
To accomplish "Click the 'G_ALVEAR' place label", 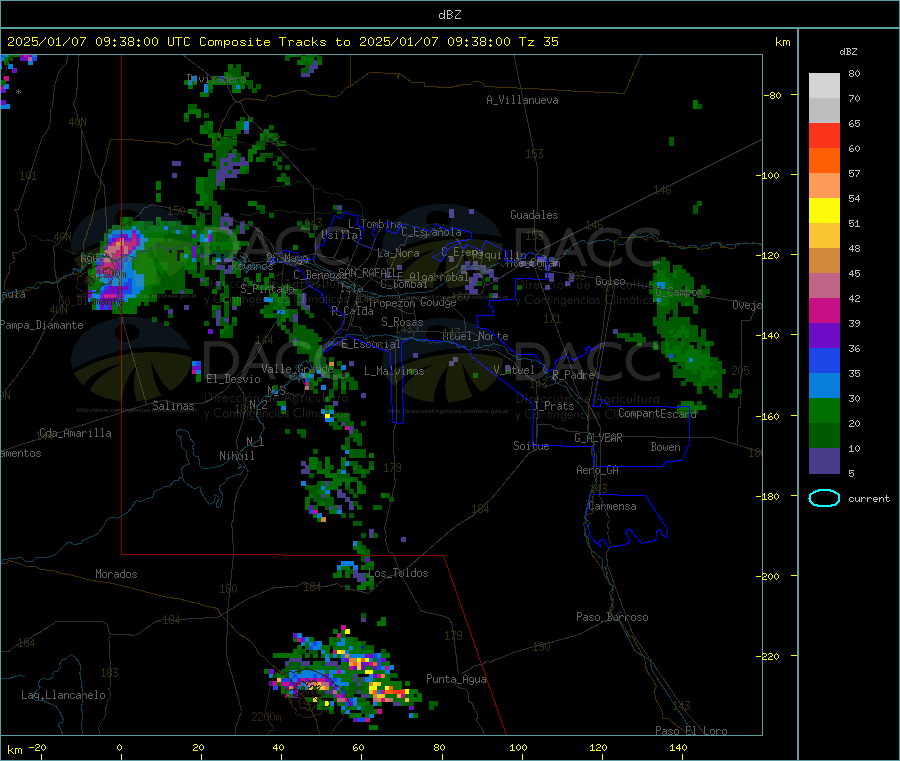I will click(x=598, y=438).
